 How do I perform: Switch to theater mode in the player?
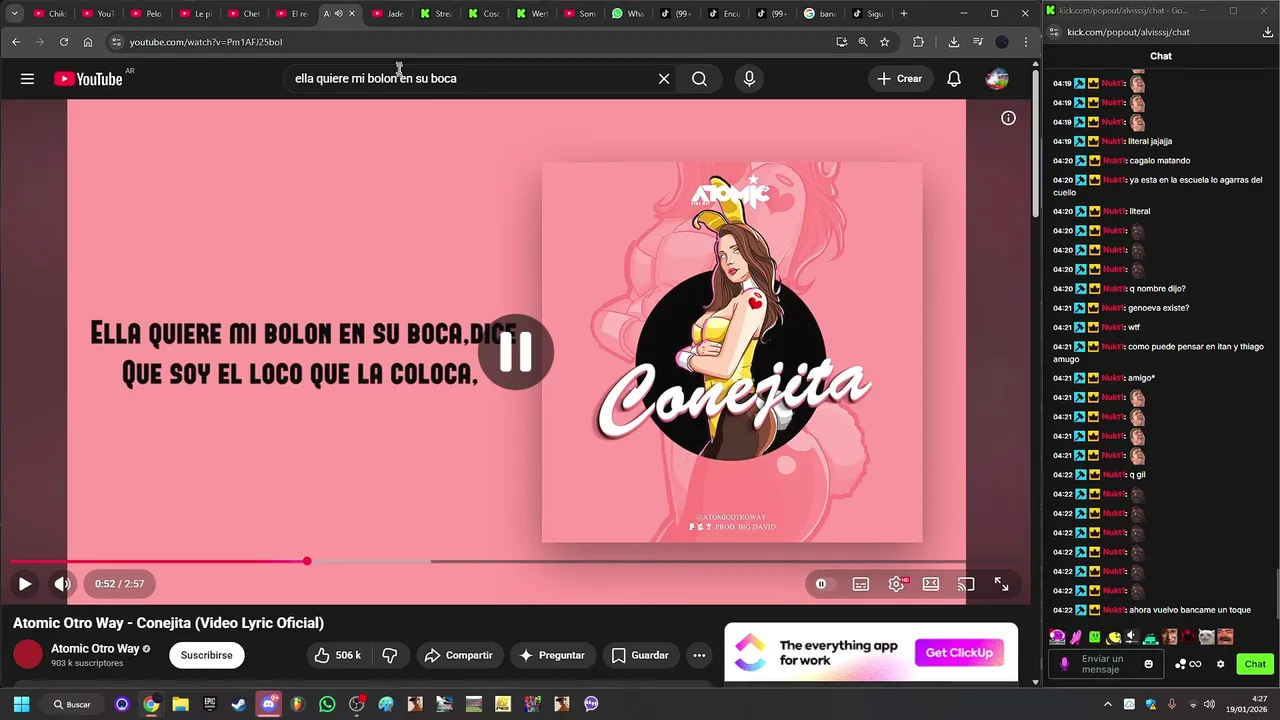click(x=931, y=584)
